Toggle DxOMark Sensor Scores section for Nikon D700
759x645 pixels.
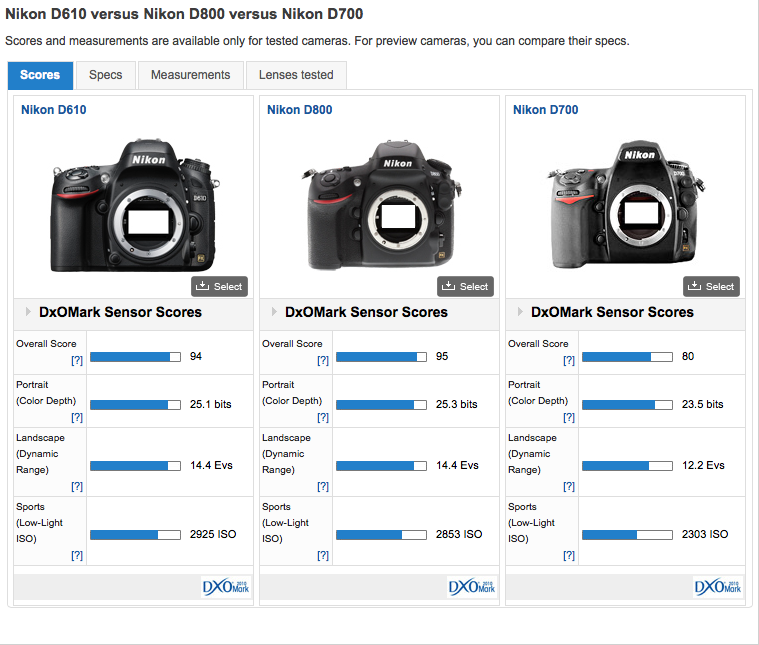(x=612, y=313)
